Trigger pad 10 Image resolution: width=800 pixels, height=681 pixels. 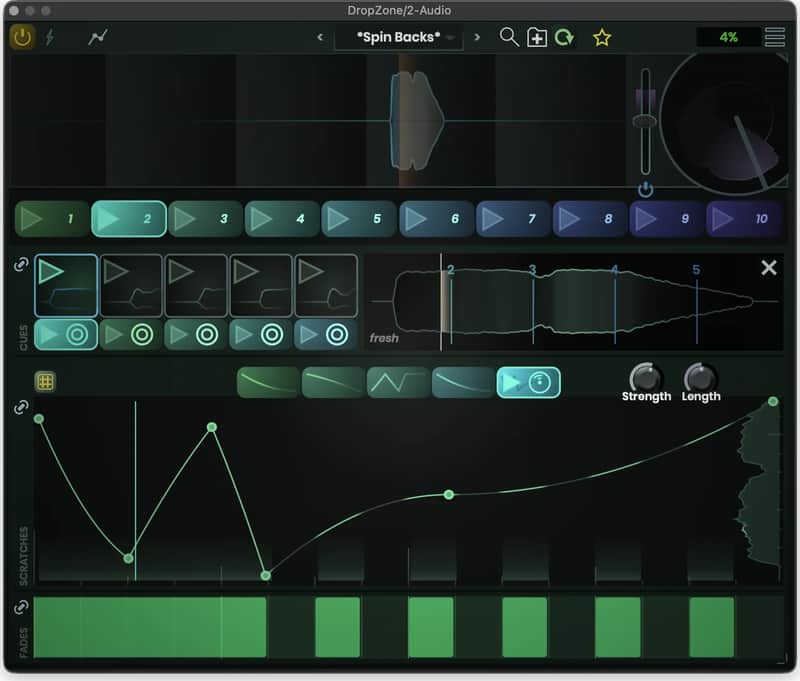point(743,219)
